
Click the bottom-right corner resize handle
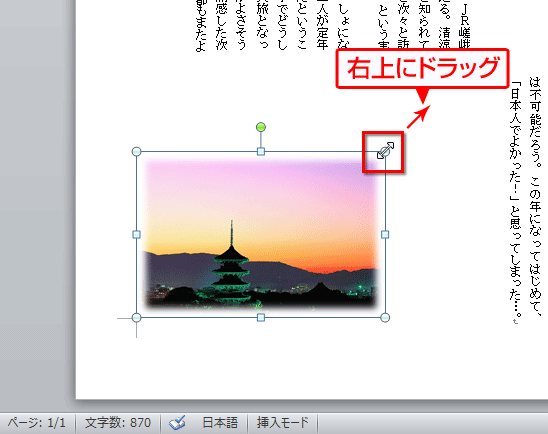385,317
